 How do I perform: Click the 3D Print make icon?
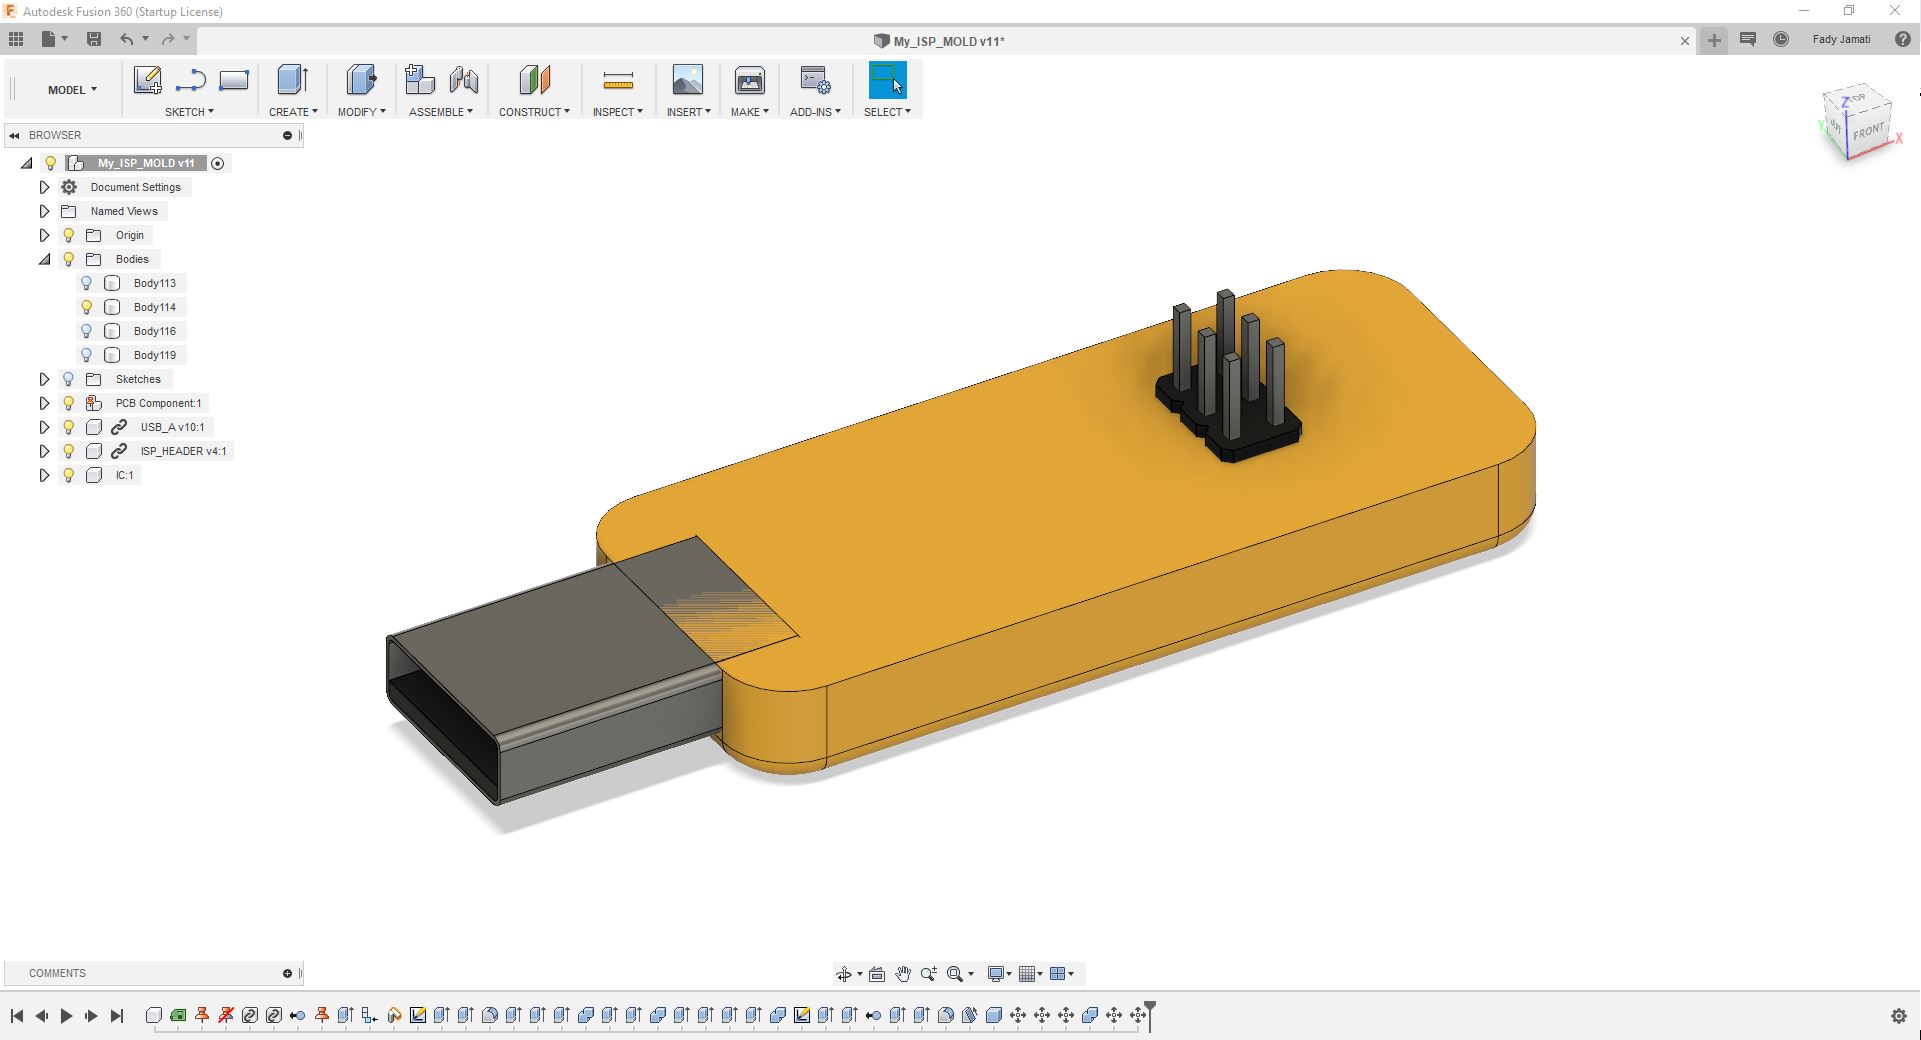coord(750,80)
